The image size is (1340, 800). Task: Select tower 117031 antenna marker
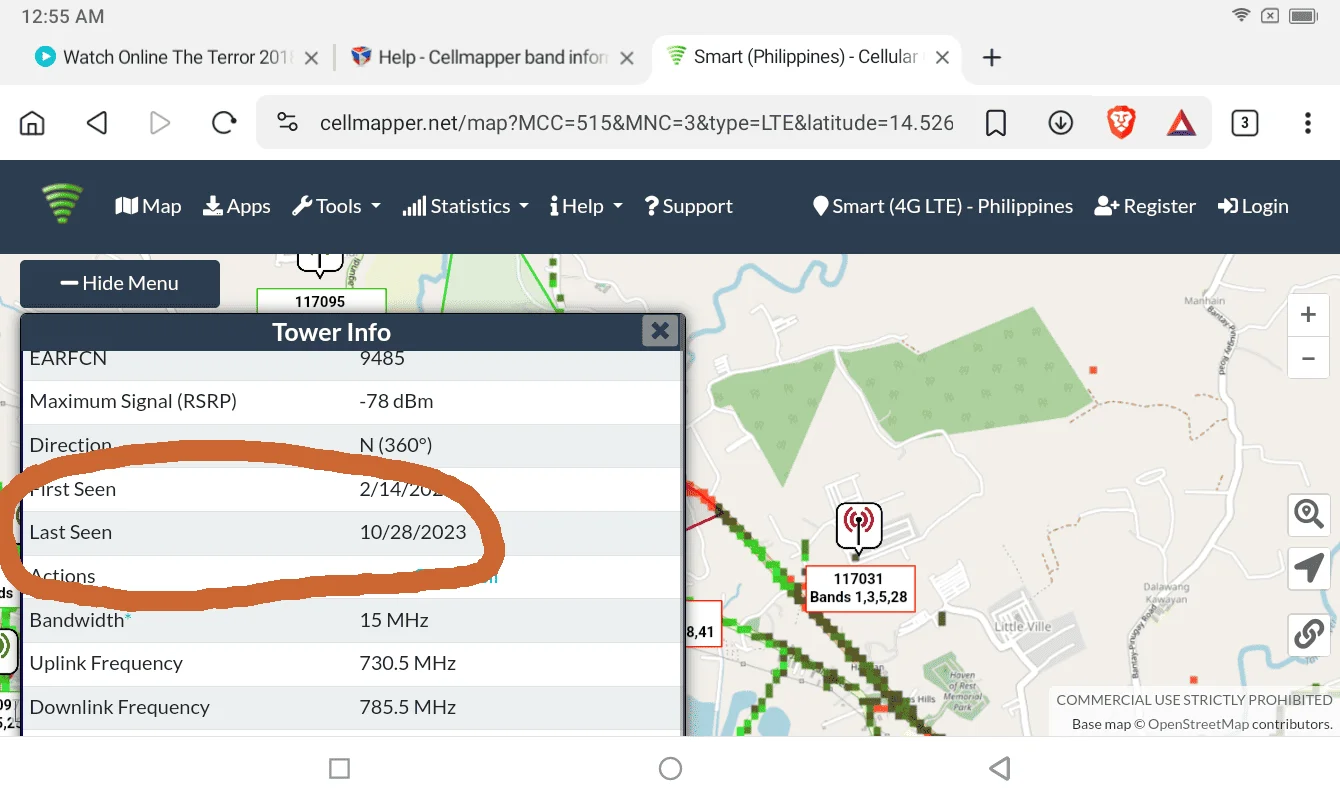pyautogui.click(x=858, y=526)
